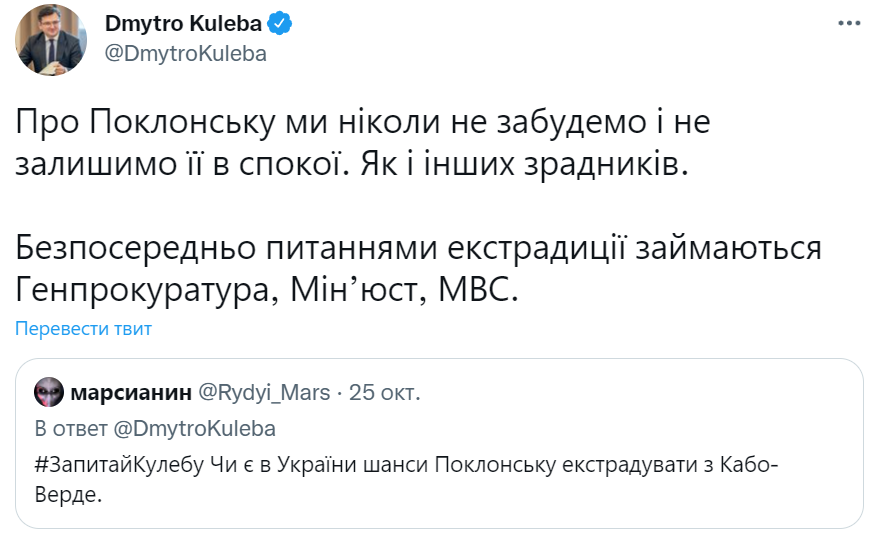Screen dimensions: 881x533
Task: Open the 25 окт. timestamp
Action: [x=384, y=392]
